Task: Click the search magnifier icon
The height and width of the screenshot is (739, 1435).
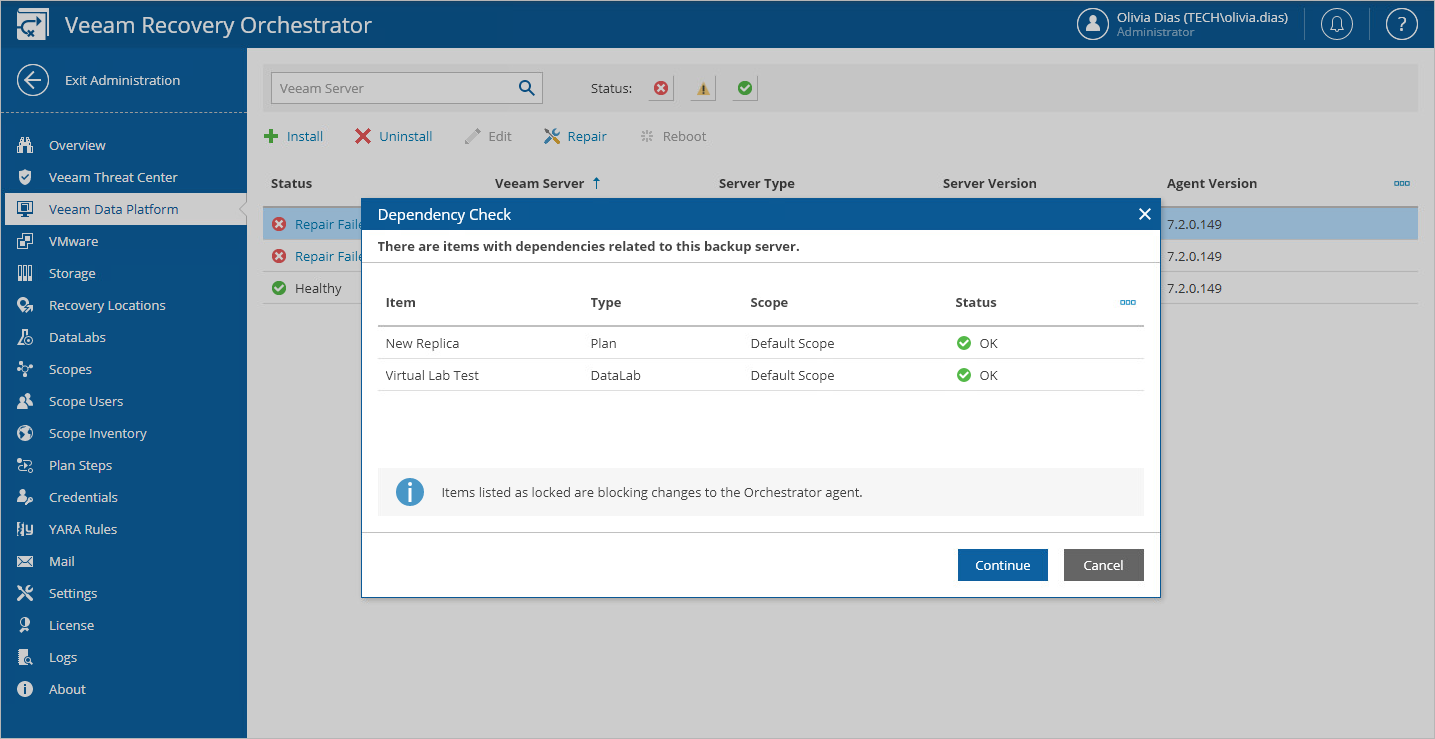Action: [x=527, y=88]
